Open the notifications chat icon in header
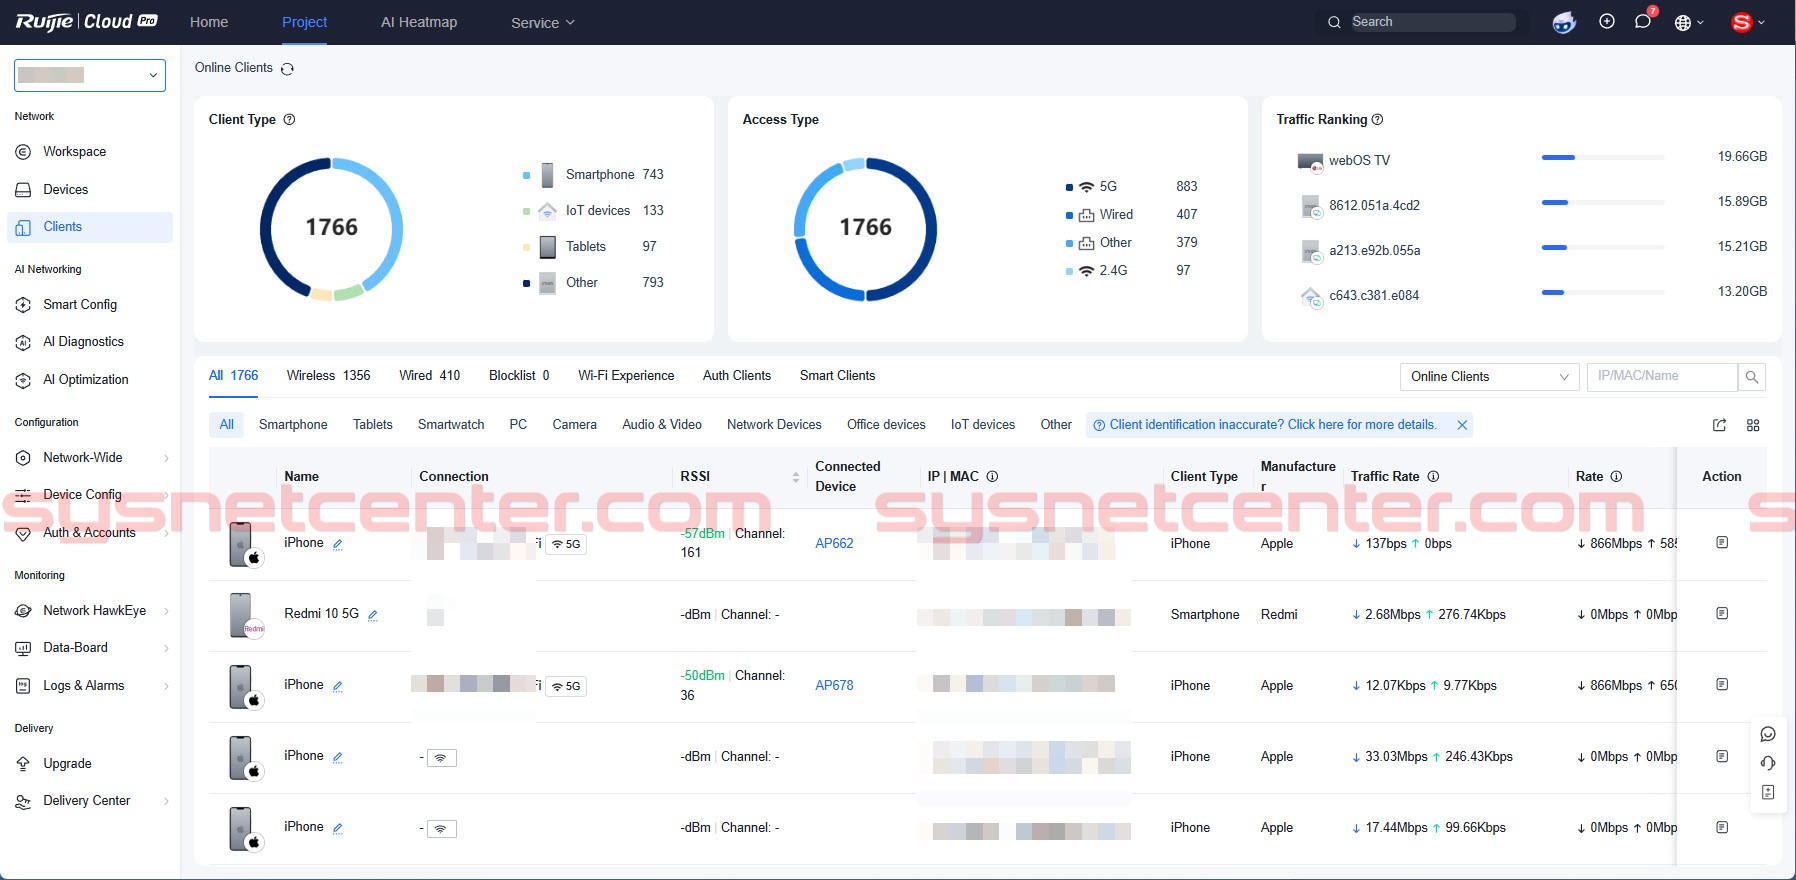Screen dimensions: 1796x880 click(1642, 22)
